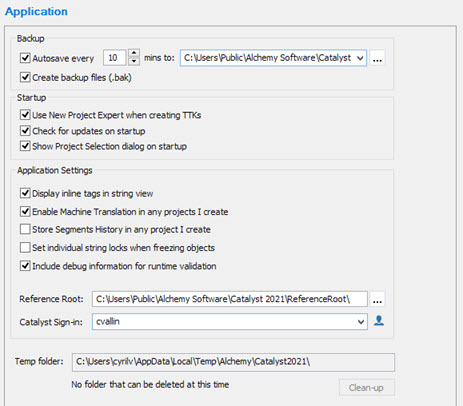Toggle Display inline tags in string view

tap(25, 193)
